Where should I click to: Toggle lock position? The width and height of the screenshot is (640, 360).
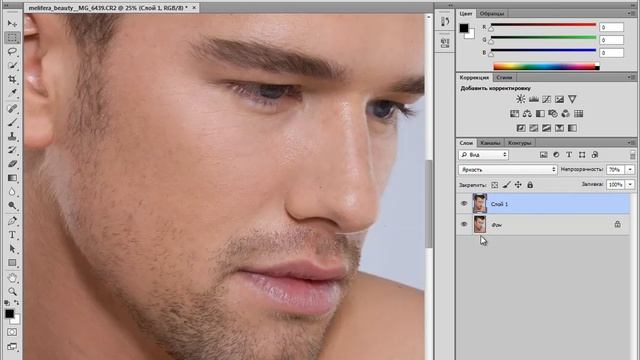click(x=518, y=185)
